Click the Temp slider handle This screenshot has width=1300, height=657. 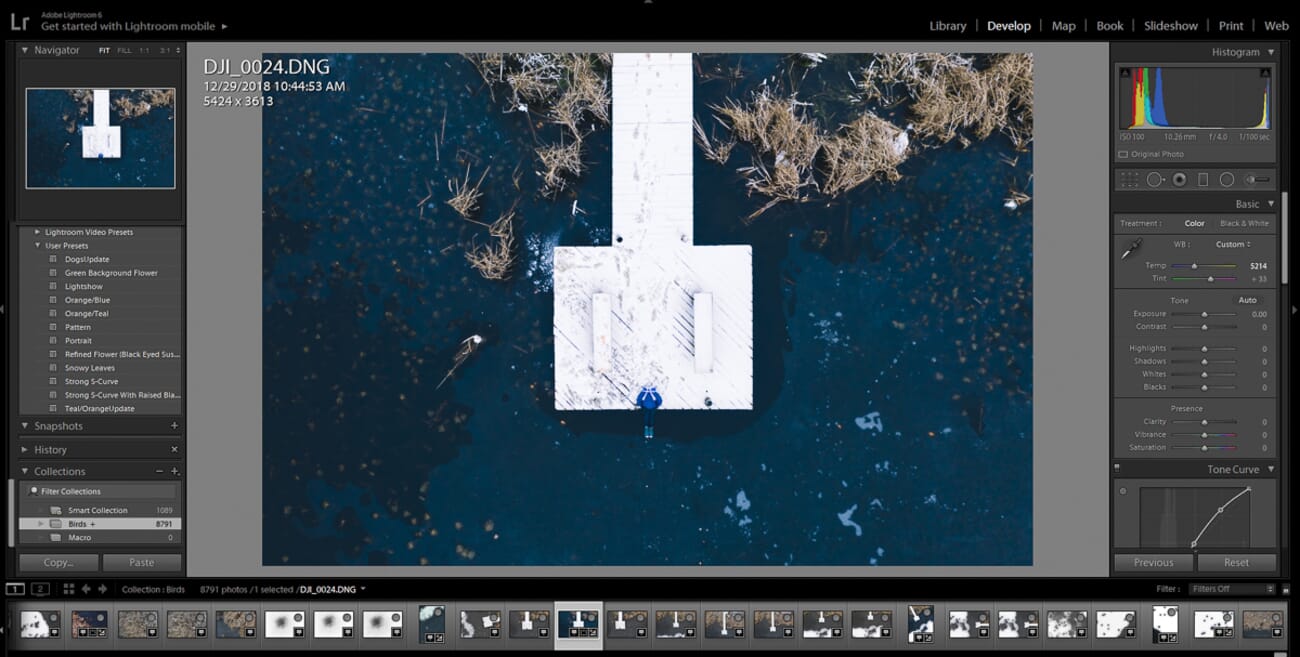pos(1194,266)
